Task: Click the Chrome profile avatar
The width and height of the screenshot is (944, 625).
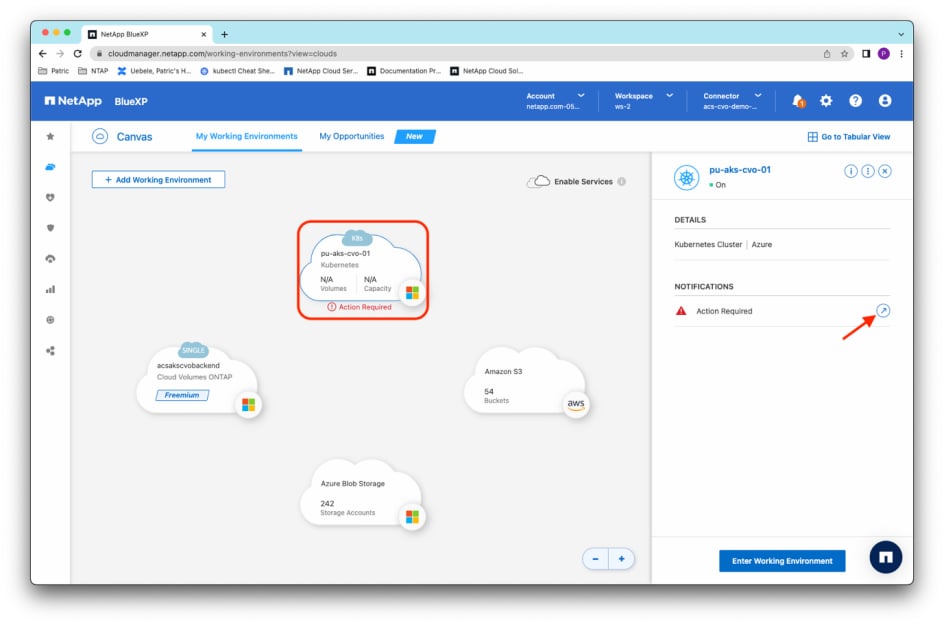Action: [x=883, y=54]
